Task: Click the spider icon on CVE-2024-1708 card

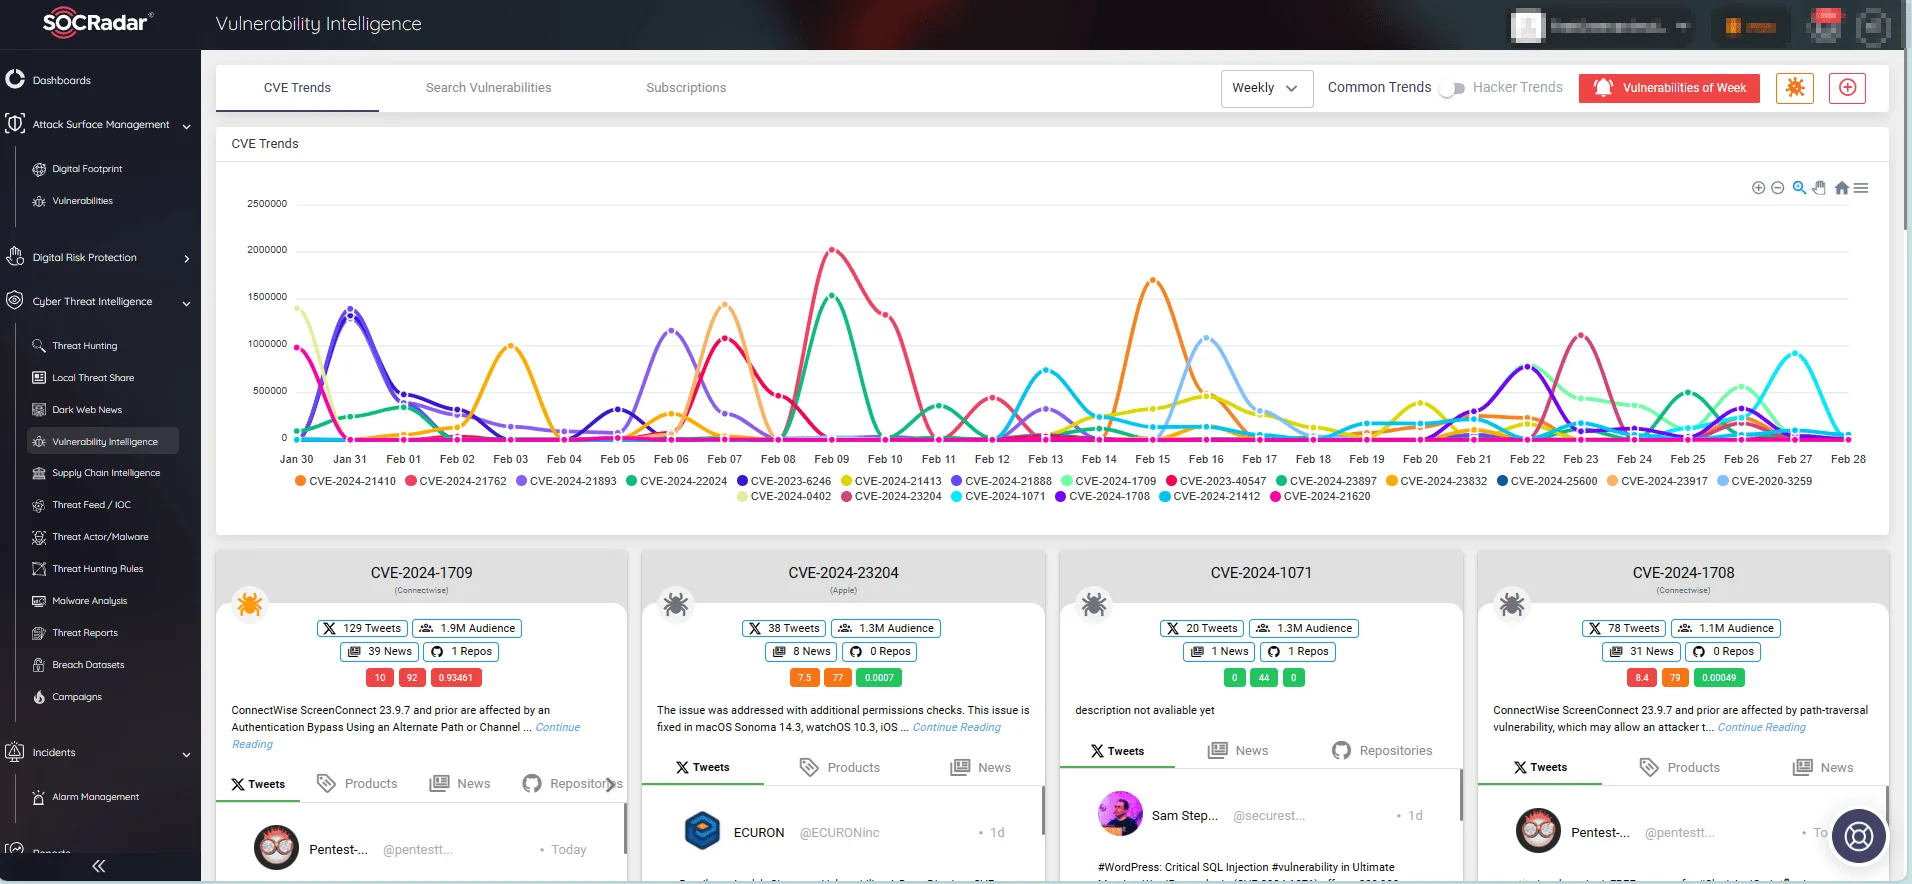Action: [x=1512, y=604]
